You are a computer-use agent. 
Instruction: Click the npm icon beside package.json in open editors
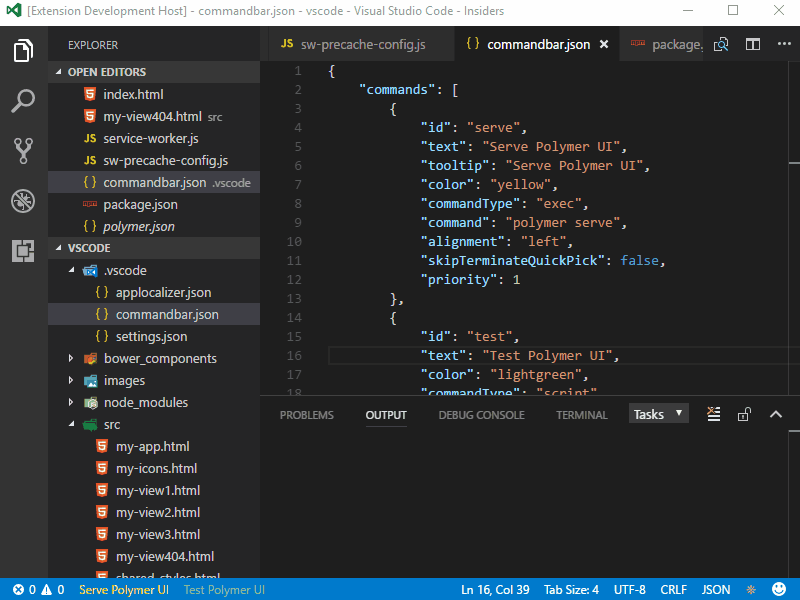click(90, 204)
